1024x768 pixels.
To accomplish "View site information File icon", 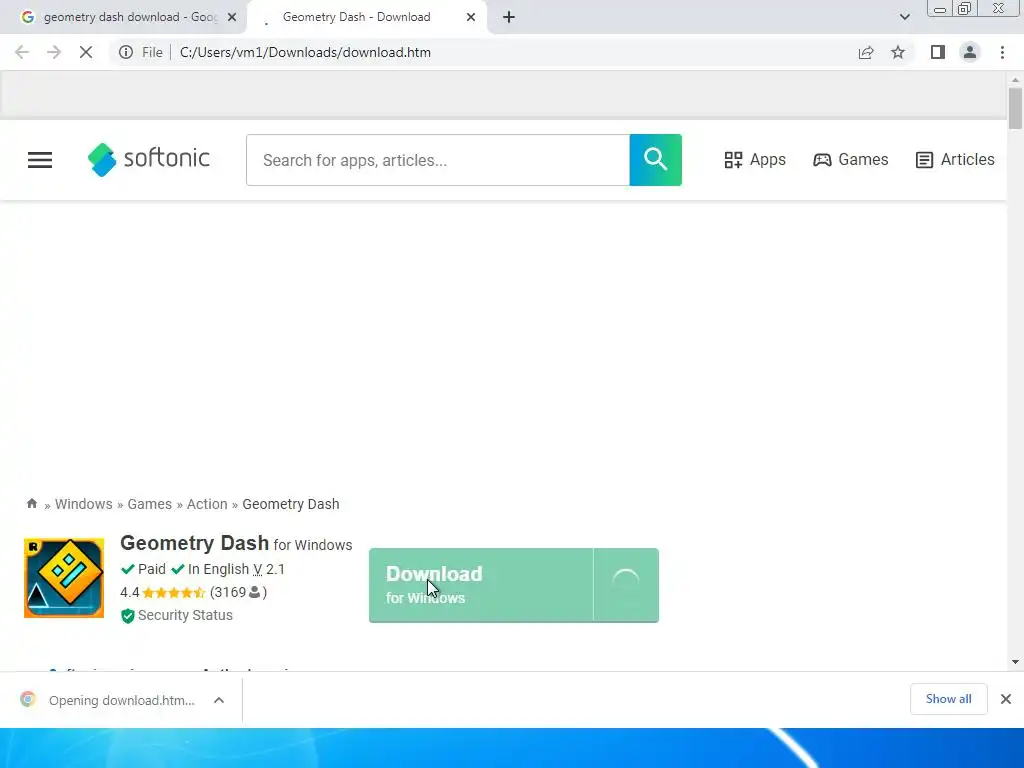I will [126, 52].
